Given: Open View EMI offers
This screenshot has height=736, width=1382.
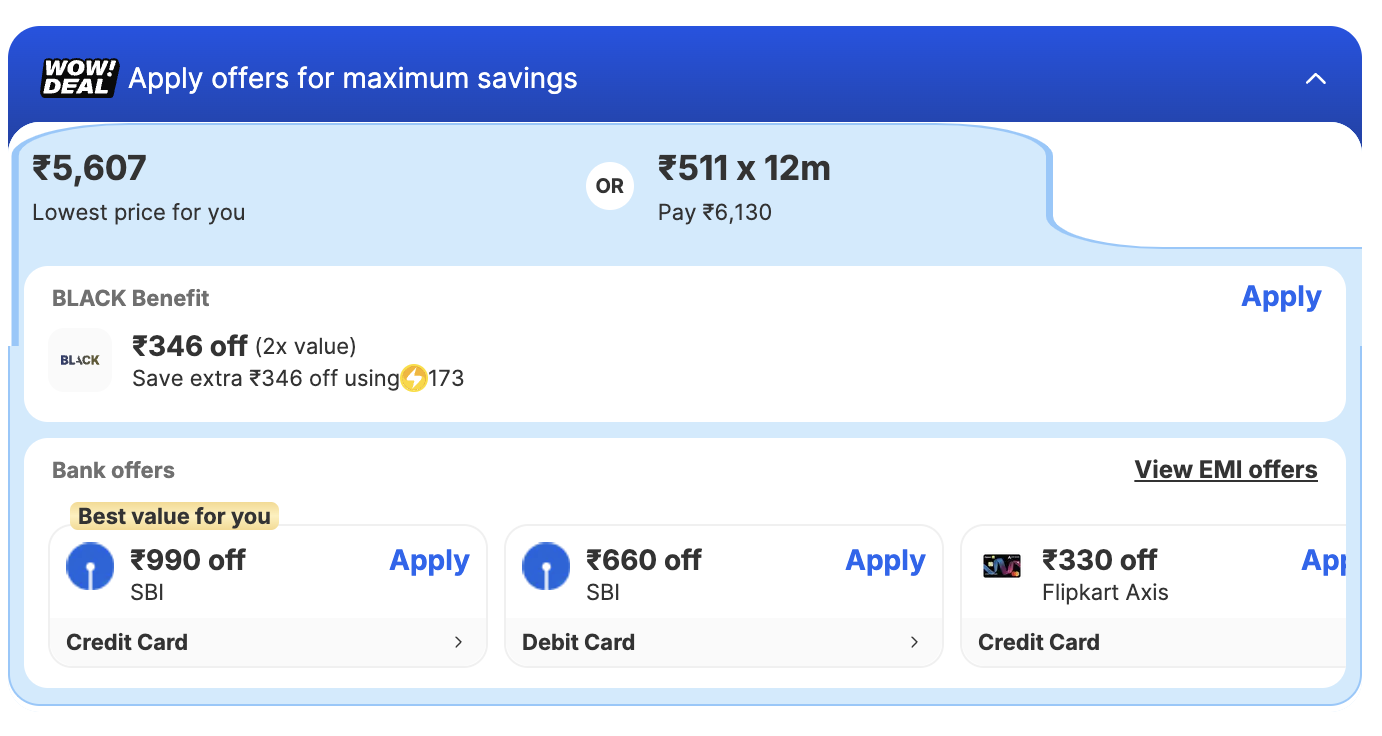Looking at the screenshot, I should point(1226,469).
